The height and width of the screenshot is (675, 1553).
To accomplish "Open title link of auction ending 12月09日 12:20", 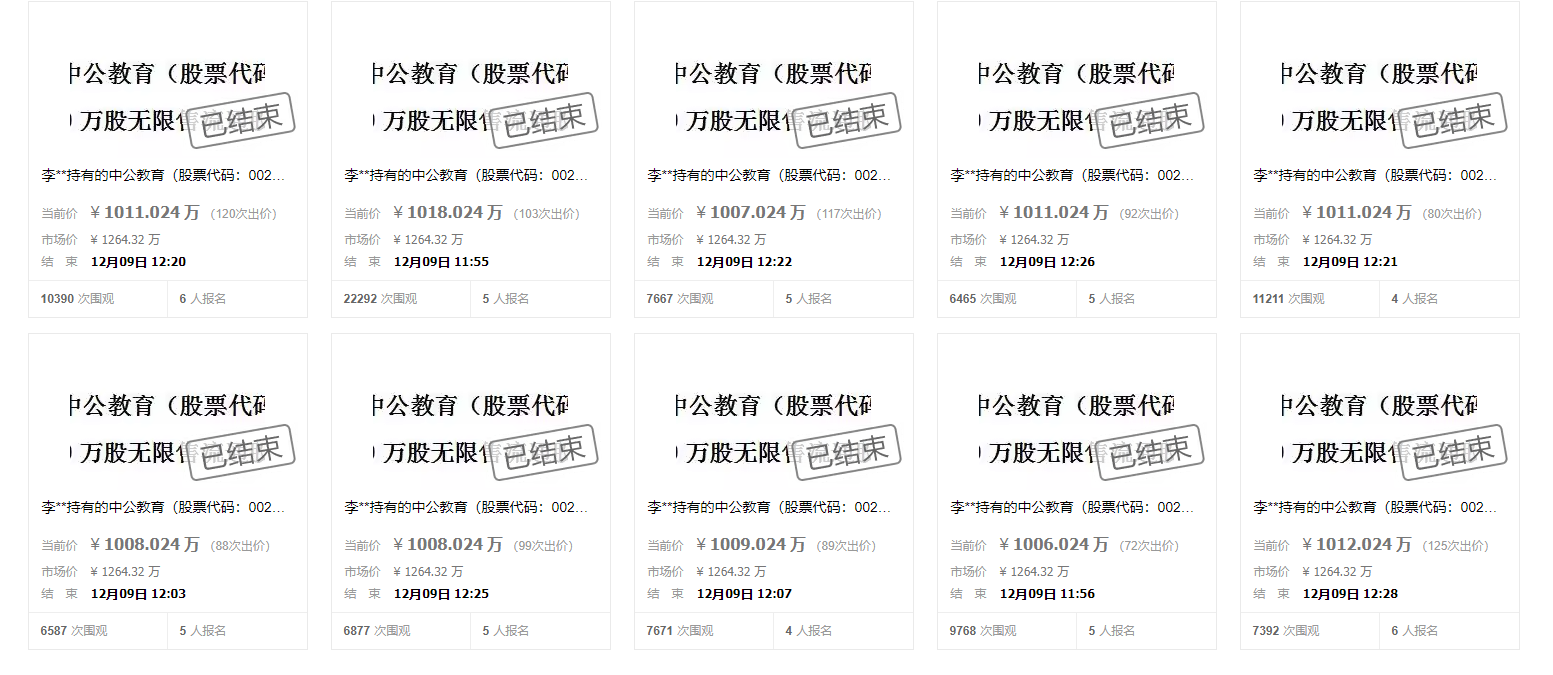I will pos(163,175).
